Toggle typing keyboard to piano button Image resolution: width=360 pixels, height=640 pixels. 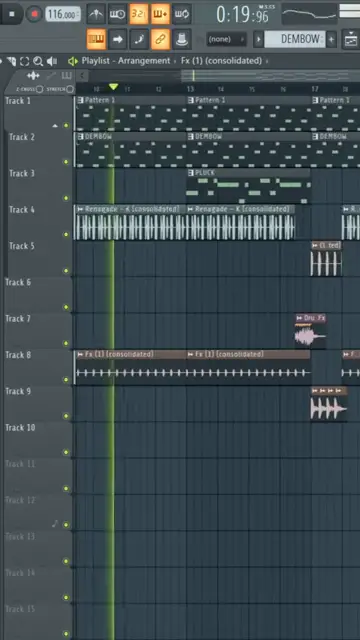96,39
